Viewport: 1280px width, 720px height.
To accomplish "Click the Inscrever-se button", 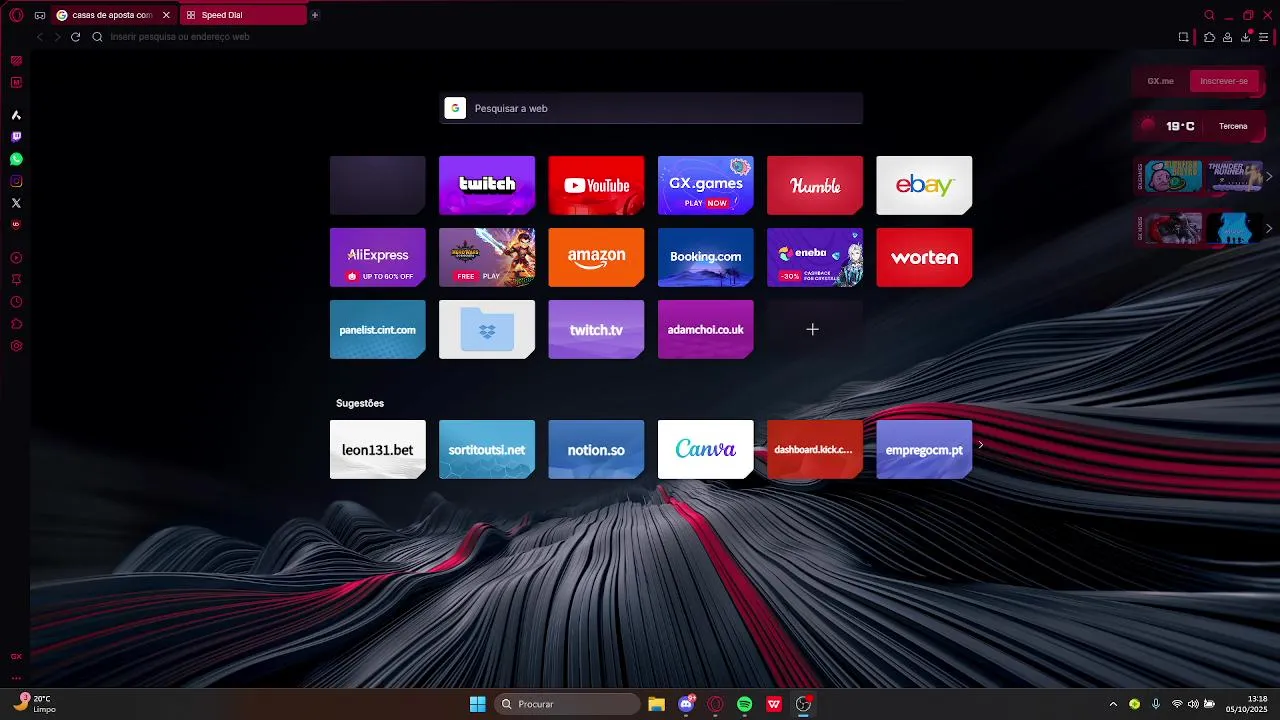I will [x=1224, y=81].
